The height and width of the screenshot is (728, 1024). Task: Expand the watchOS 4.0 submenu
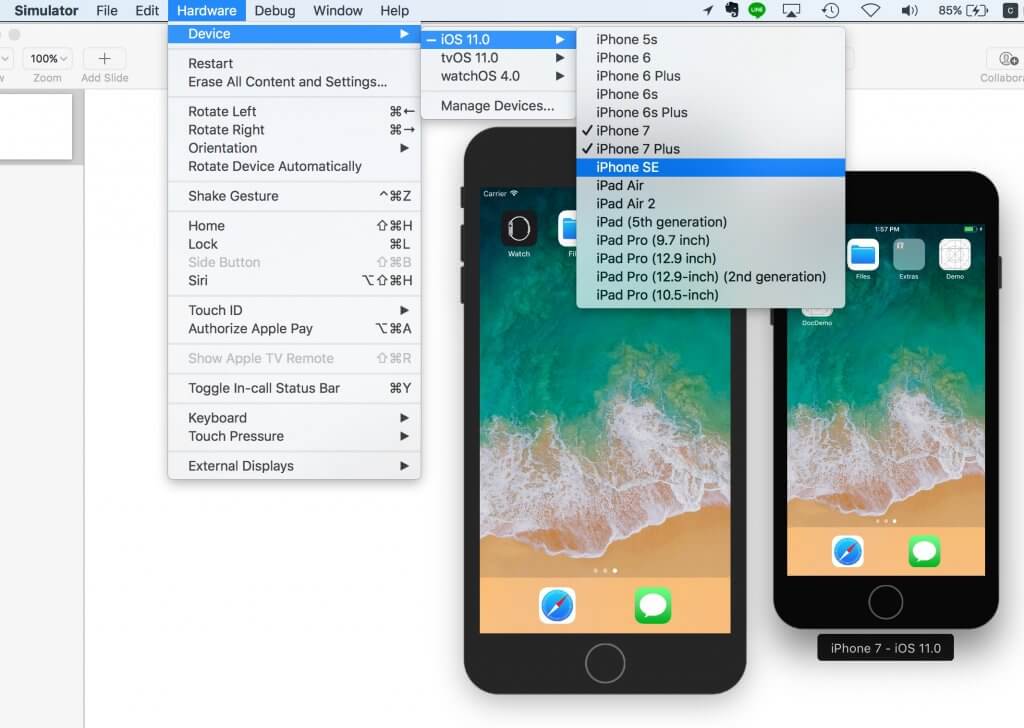pyautogui.click(x=498, y=76)
